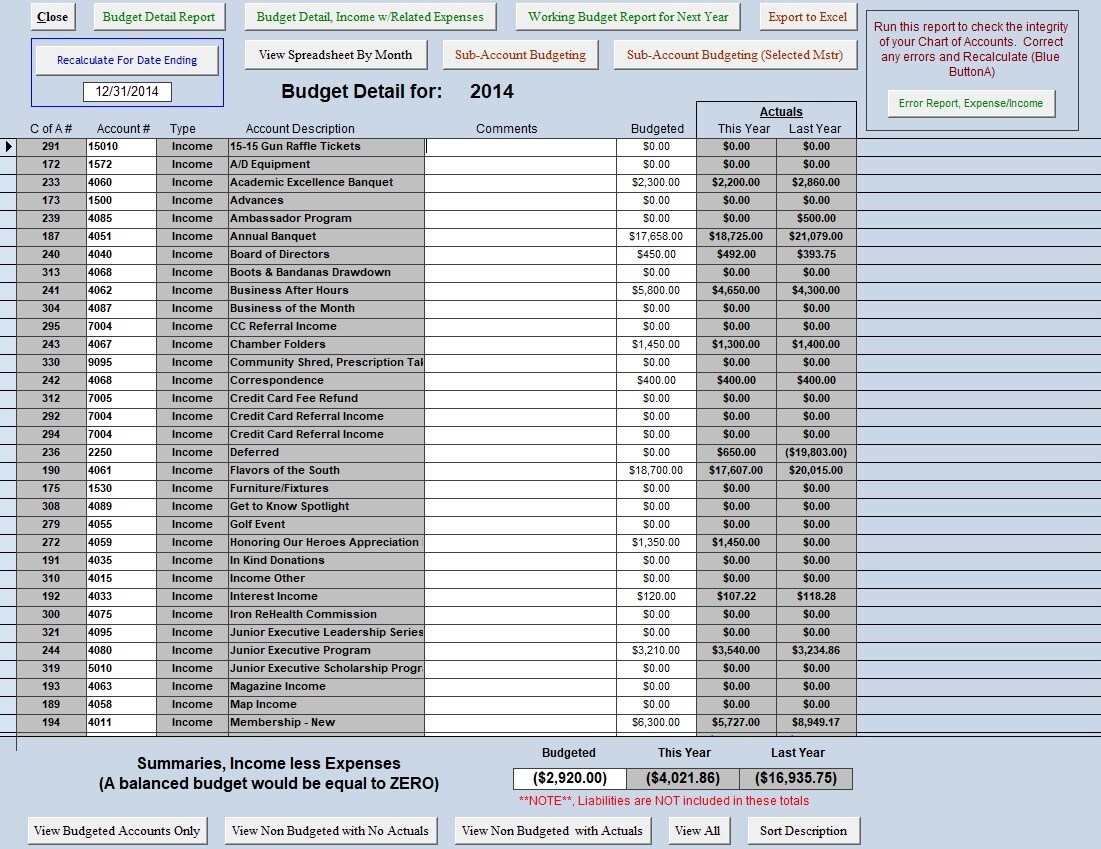Select the 12/31/2014 date field

pyautogui.click(x=127, y=91)
